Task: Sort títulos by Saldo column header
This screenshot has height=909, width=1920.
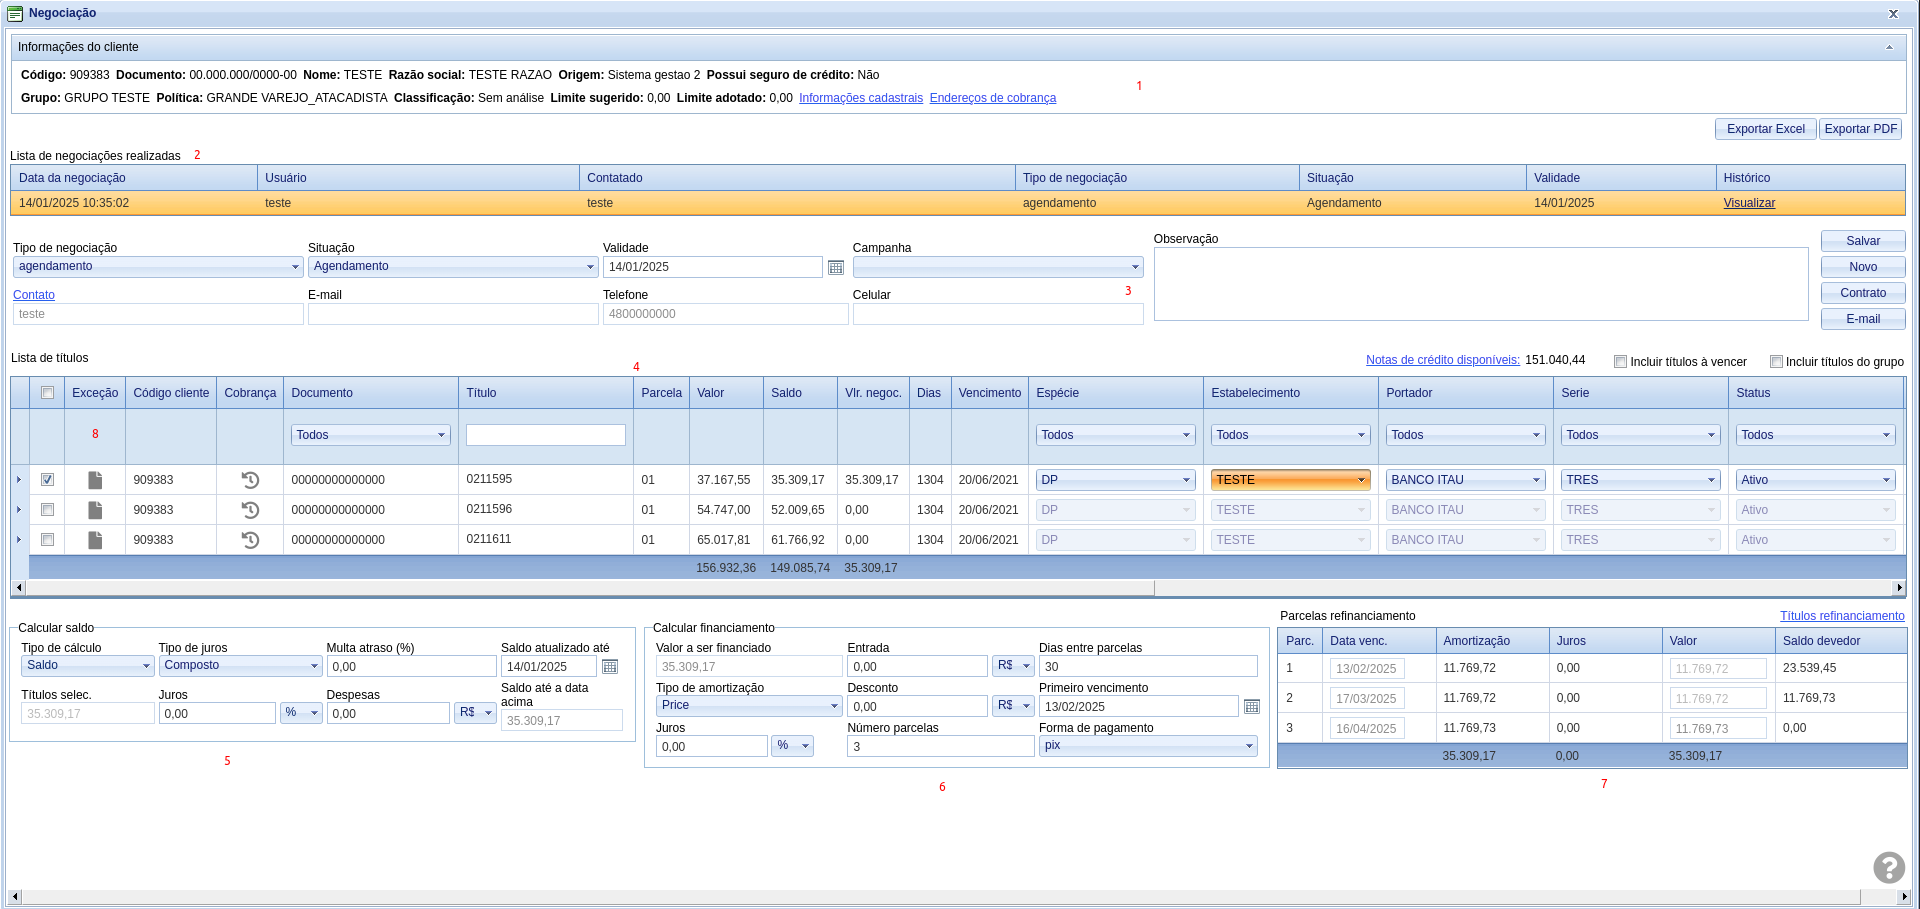Action: pyautogui.click(x=800, y=393)
